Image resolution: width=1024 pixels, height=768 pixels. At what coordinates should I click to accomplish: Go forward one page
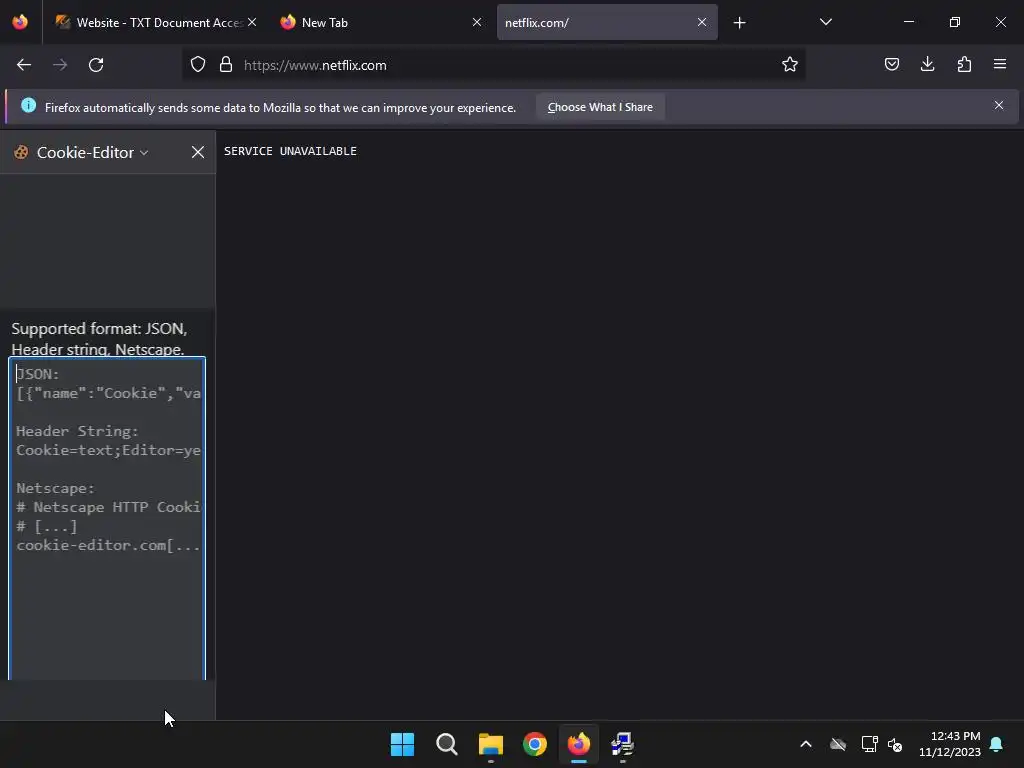(60, 65)
